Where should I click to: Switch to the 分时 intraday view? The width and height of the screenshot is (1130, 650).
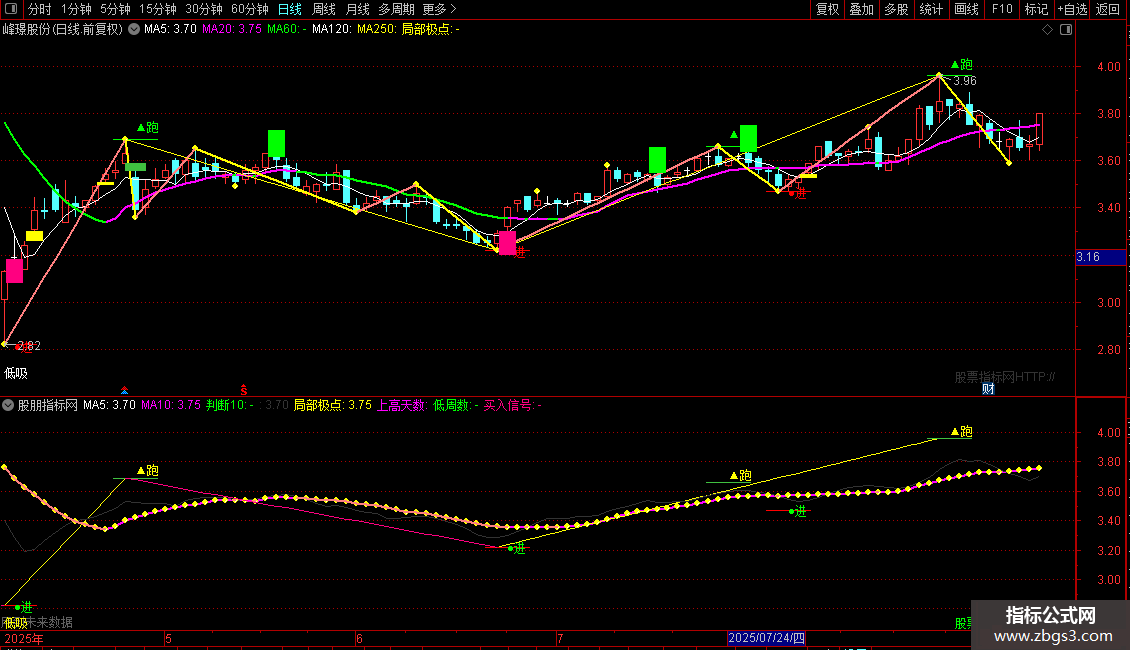click(40, 9)
